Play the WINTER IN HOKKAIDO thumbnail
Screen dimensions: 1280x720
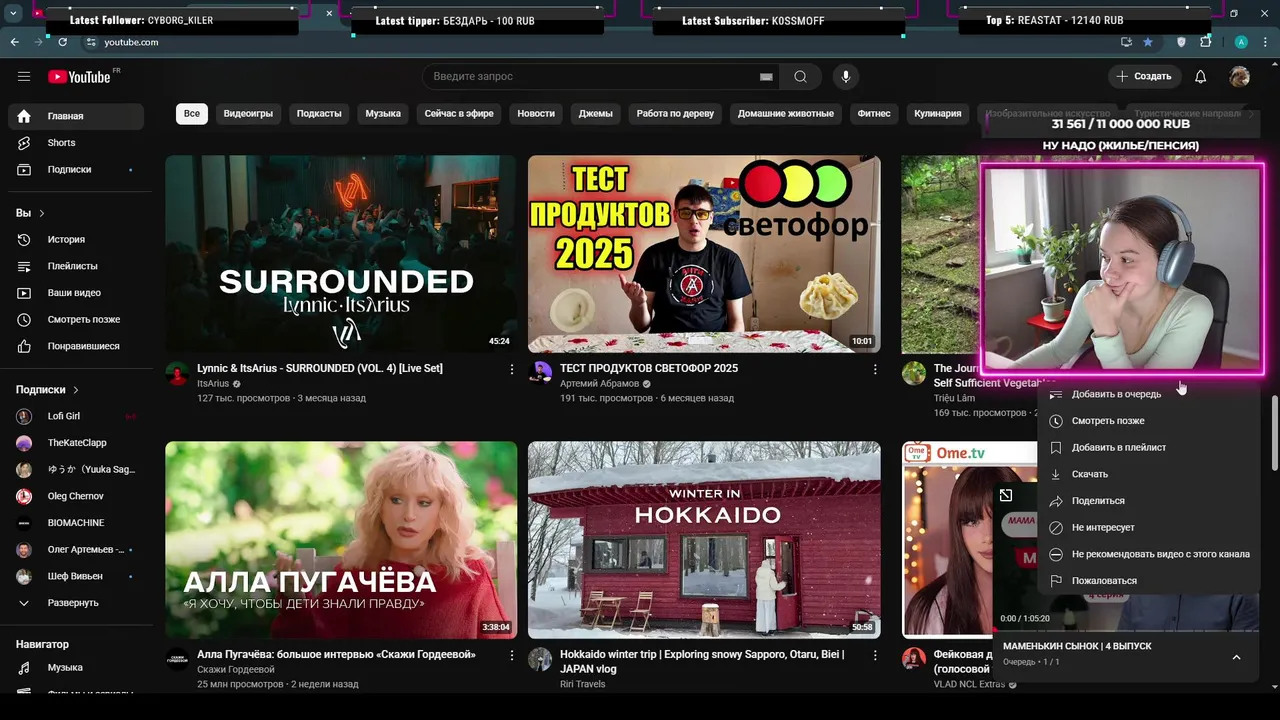[704, 540]
